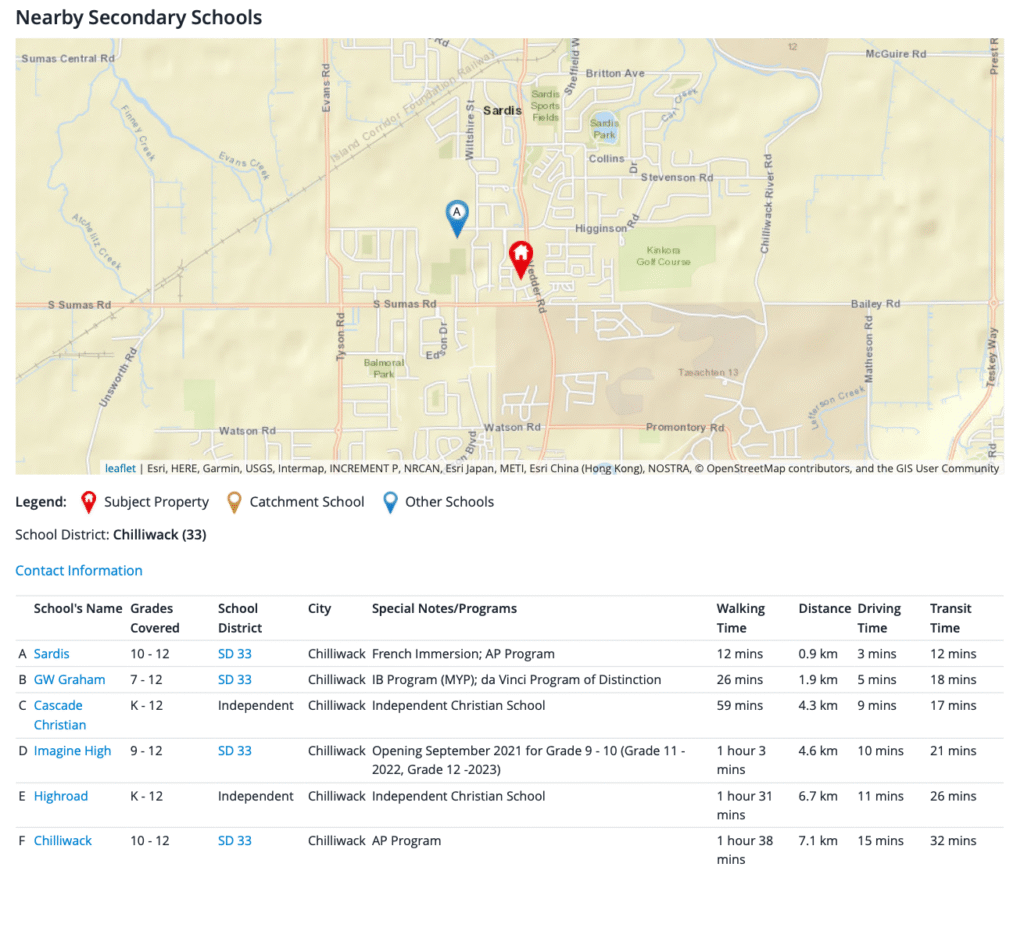Click the red subject property house marker
Screen dimensions: 1024x946
[521, 258]
